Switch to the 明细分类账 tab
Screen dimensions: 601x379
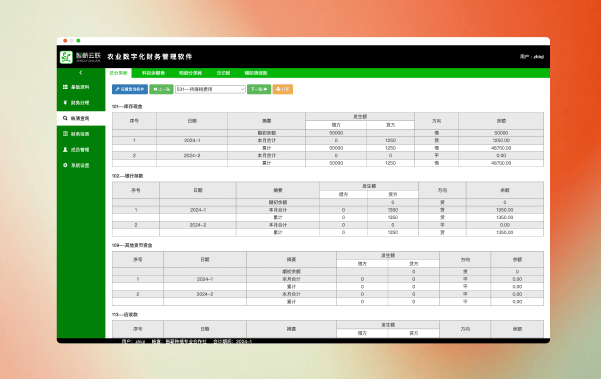(x=190, y=73)
